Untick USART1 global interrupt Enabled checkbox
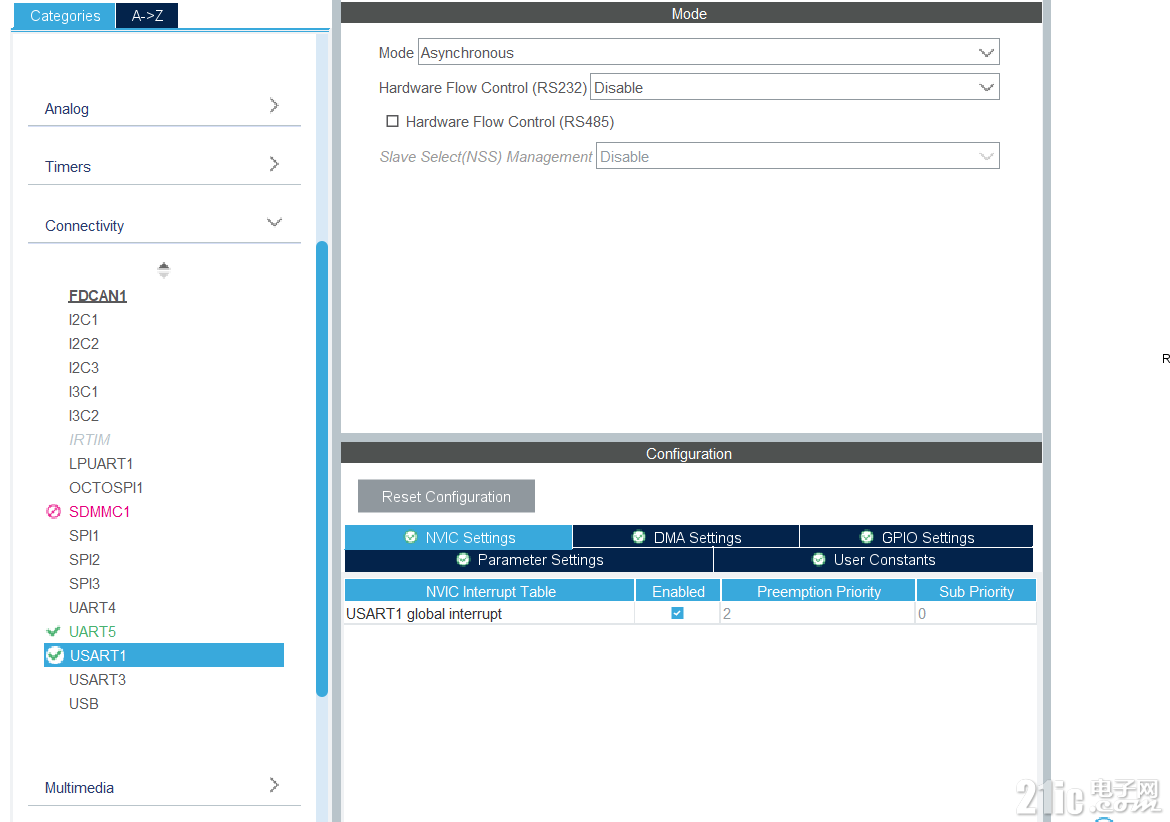This screenshot has height=822, width=1170. click(678, 613)
